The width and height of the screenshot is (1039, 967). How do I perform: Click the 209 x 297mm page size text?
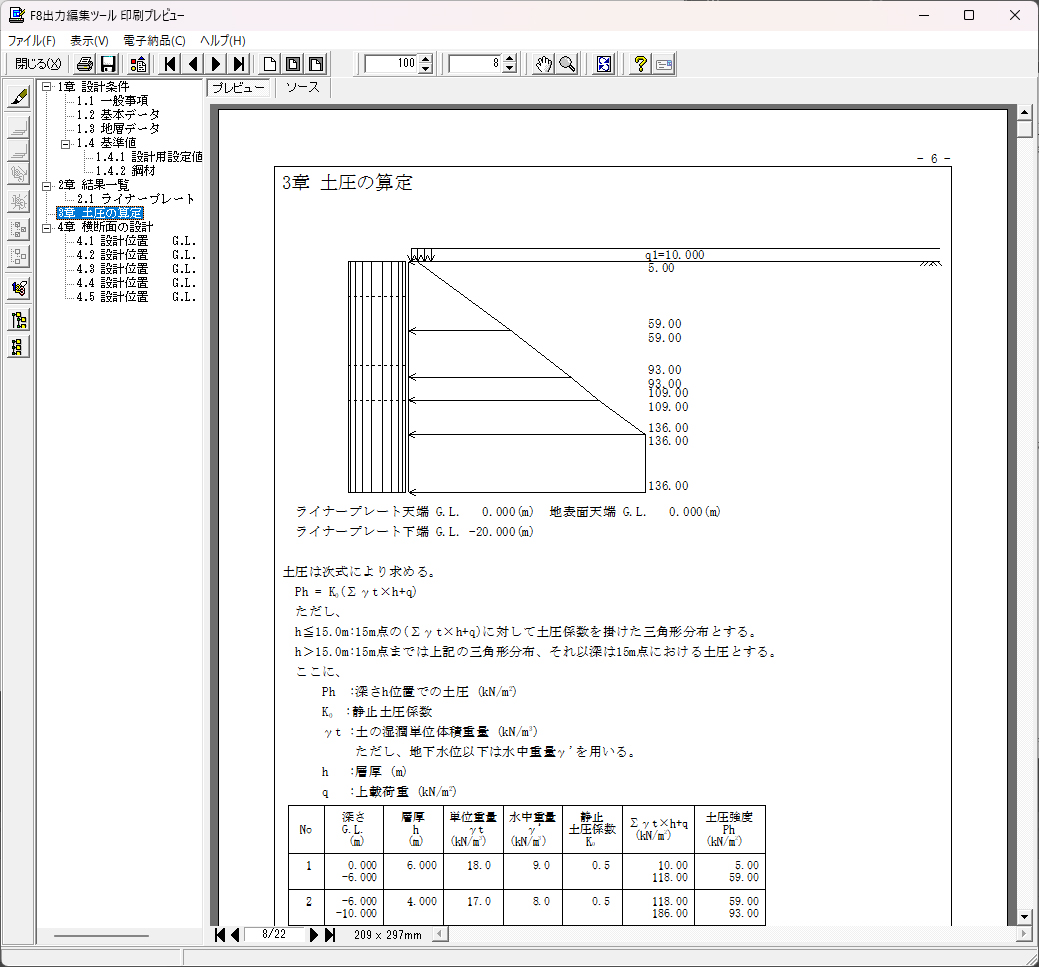(x=388, y=935)
